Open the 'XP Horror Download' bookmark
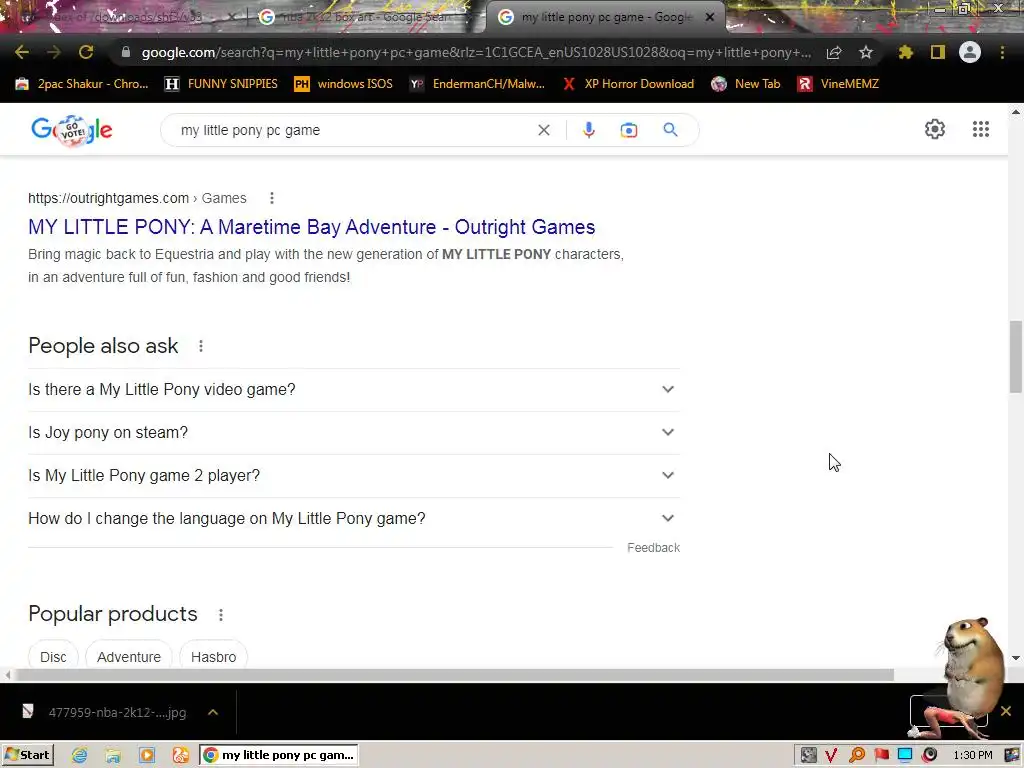Viewport: 1024px width, 768px height. click(628, 84)
